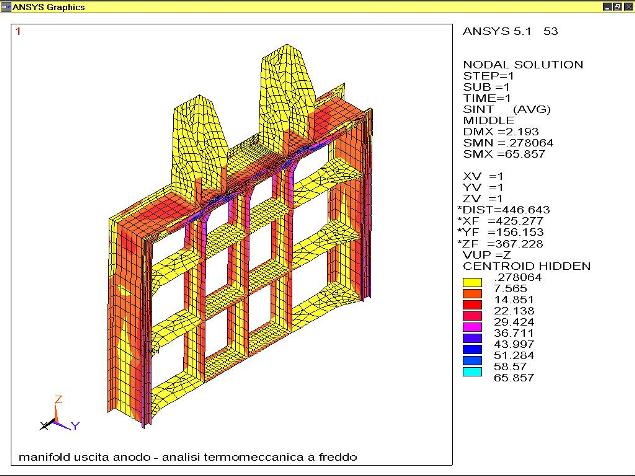Minimize the ANSYS Graphics window
Image resolution: width=635 pixels, height=476 pixels.
[x=607, y=6]
